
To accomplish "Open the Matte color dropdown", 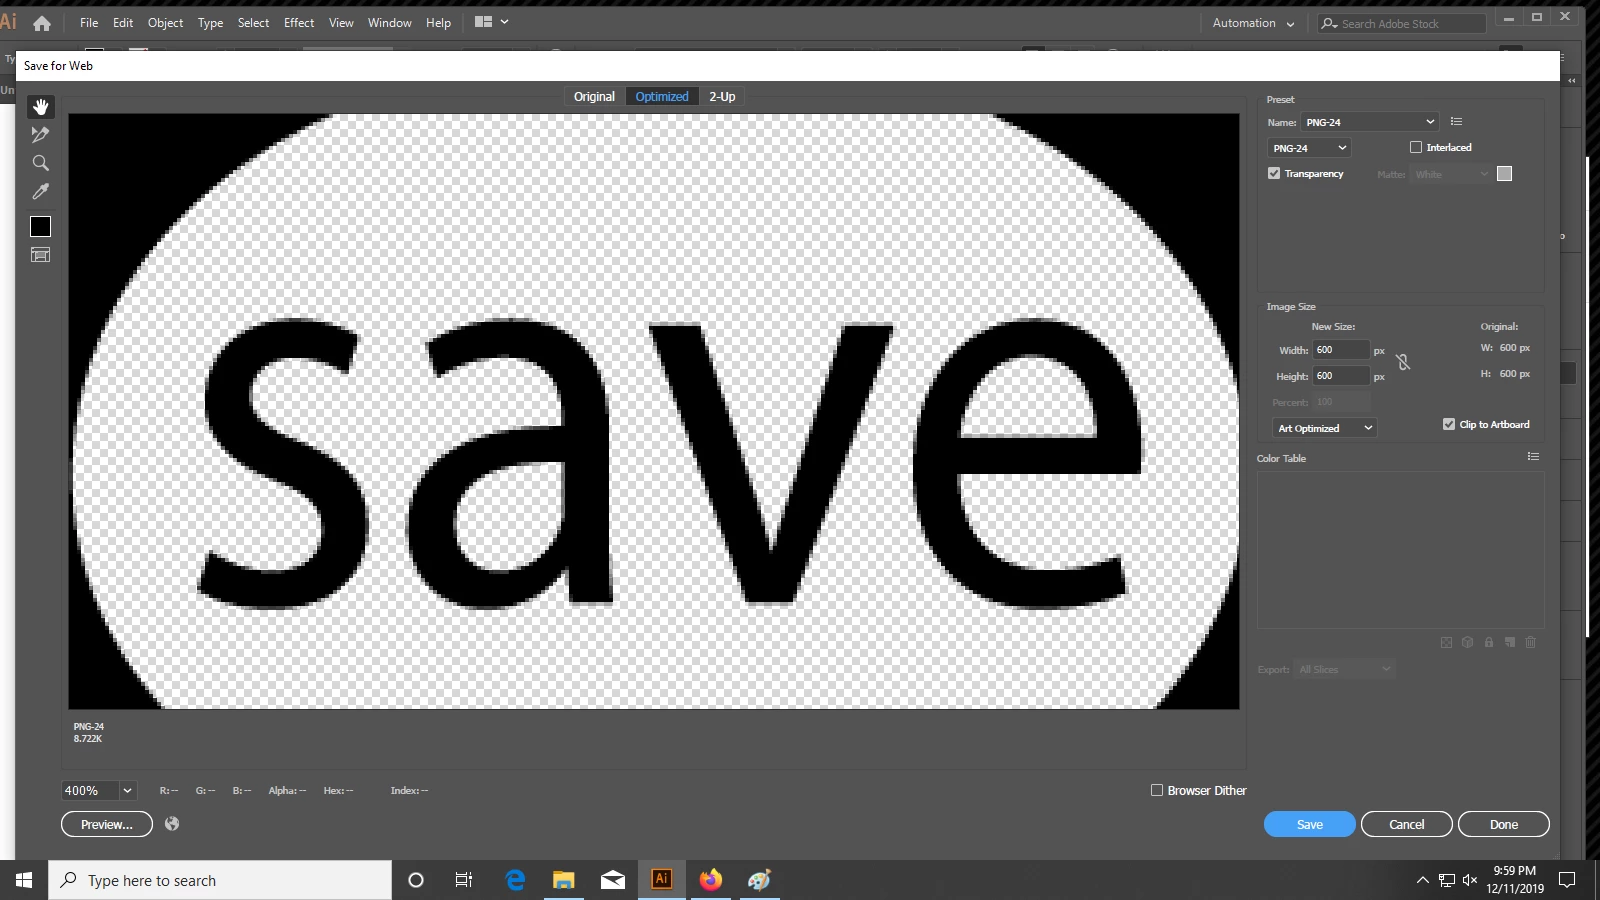I will (x=1452, y=174).
